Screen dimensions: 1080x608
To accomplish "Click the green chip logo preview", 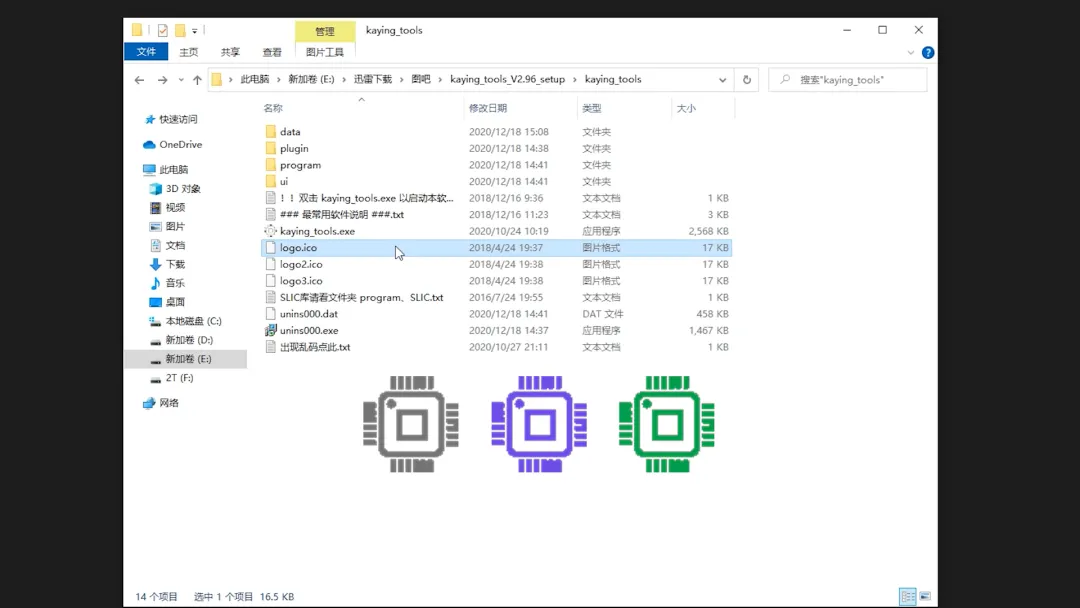I will point(667,424).
